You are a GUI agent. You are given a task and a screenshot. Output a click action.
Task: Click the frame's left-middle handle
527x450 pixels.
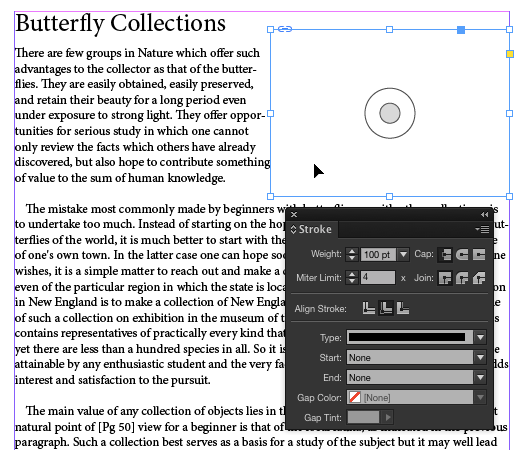coord(270,114)
